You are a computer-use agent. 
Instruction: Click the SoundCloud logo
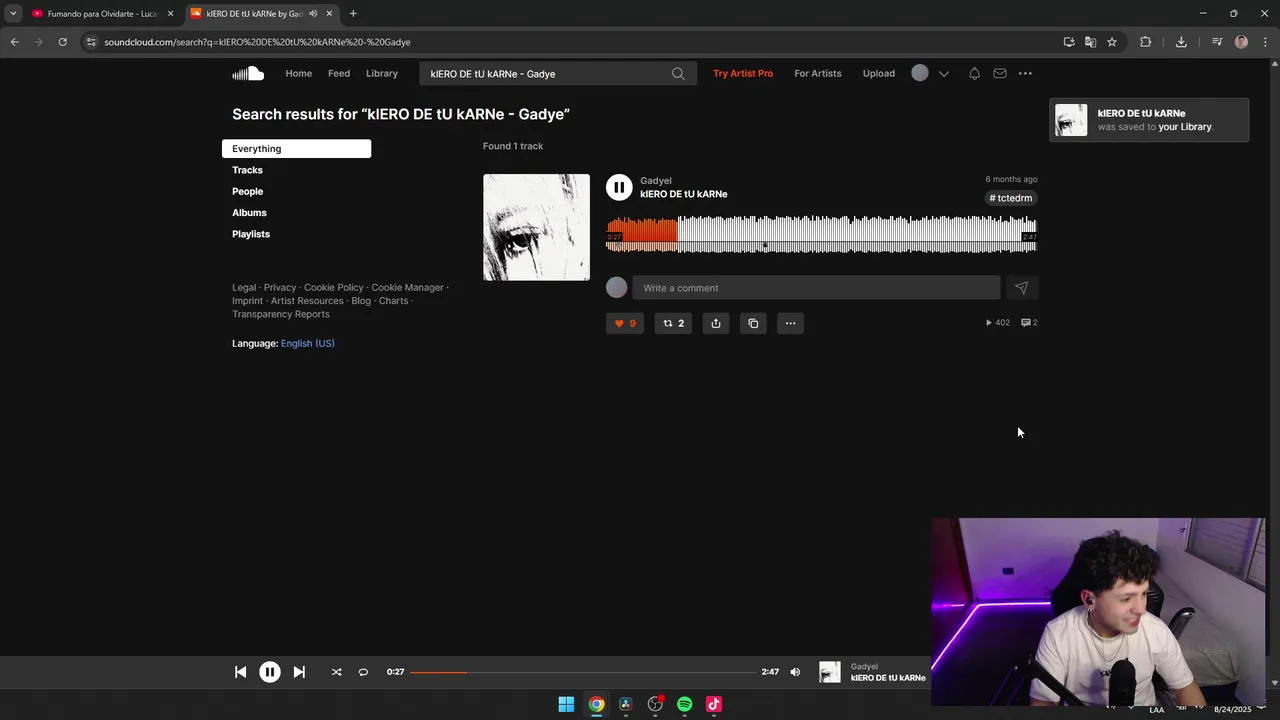(x=248, y=73)
